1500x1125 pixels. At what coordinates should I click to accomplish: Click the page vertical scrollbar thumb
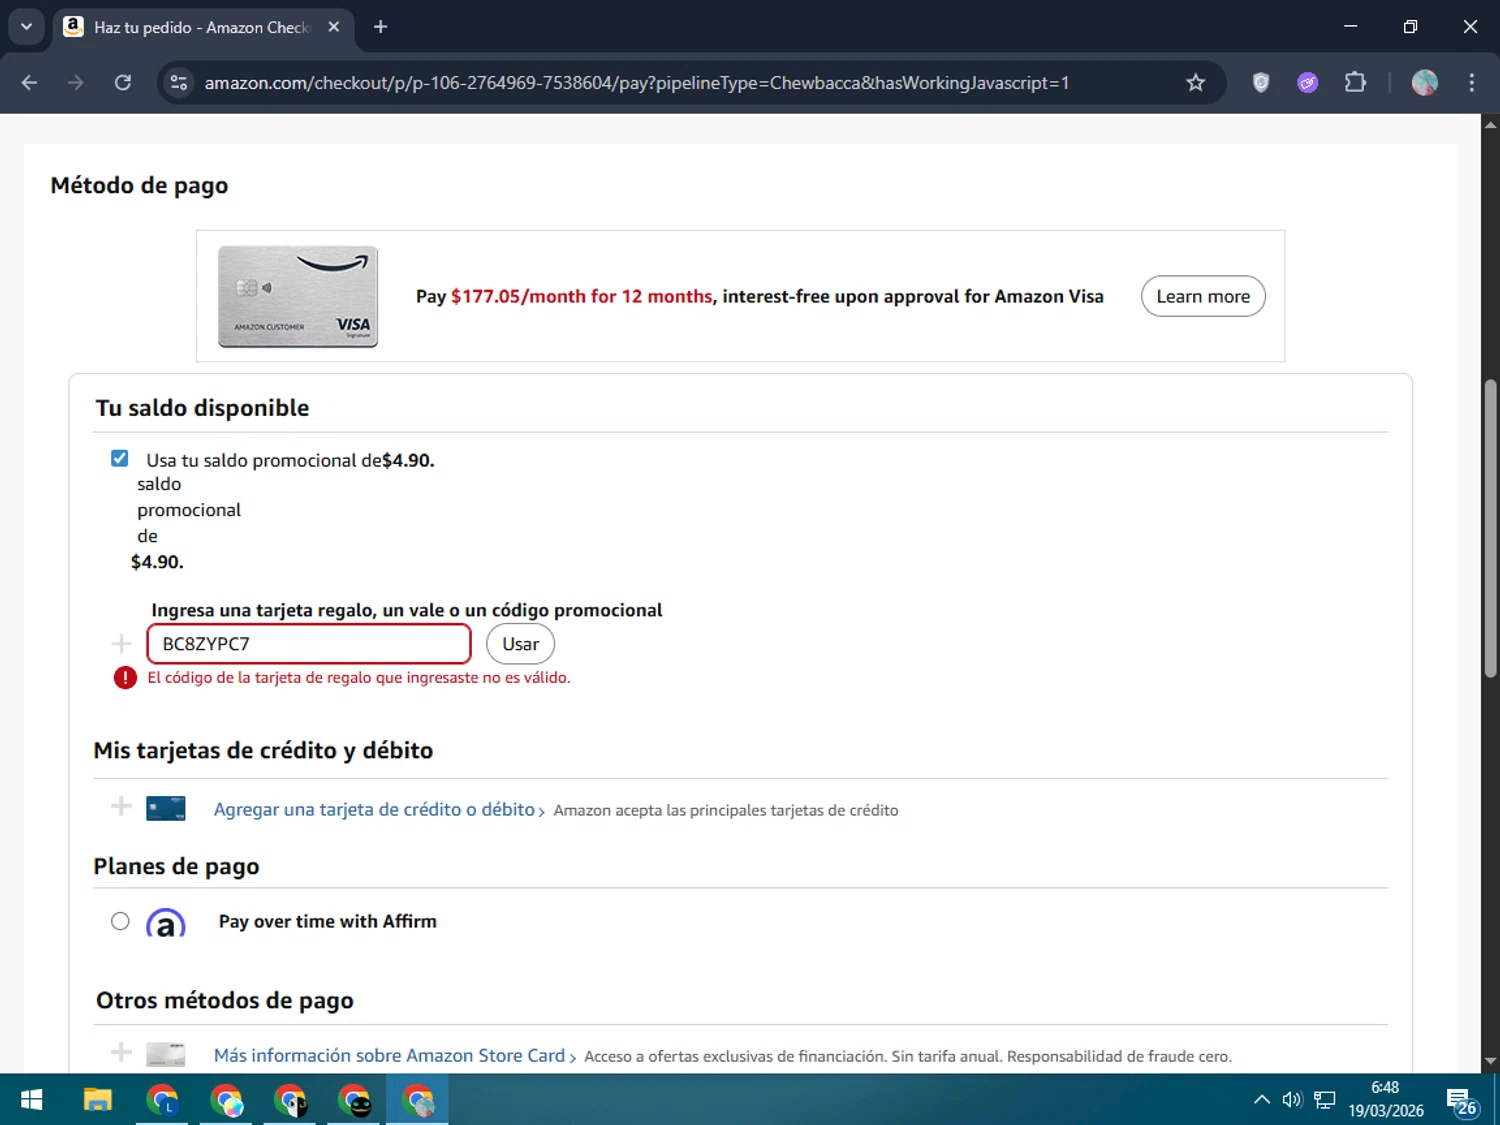point(1490,529)
